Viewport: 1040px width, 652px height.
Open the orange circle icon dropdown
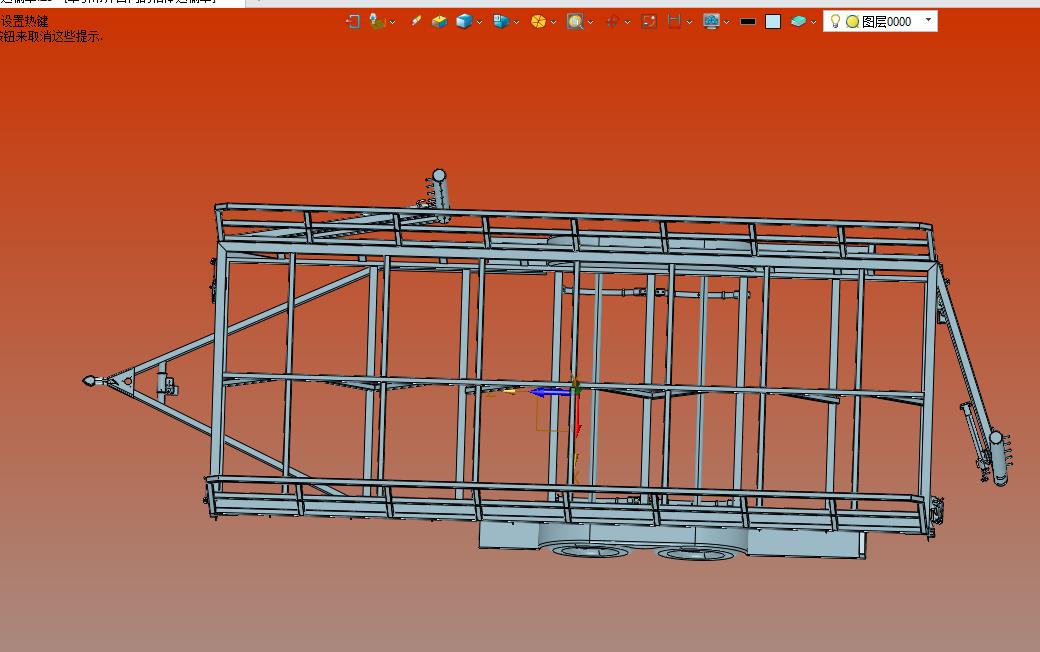tap(553, 23)
